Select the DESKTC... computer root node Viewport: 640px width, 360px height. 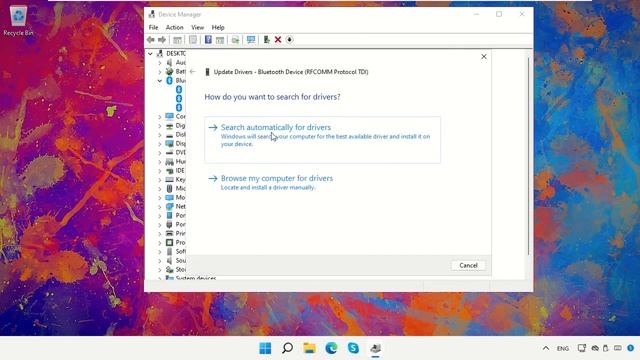coord(171,53)
